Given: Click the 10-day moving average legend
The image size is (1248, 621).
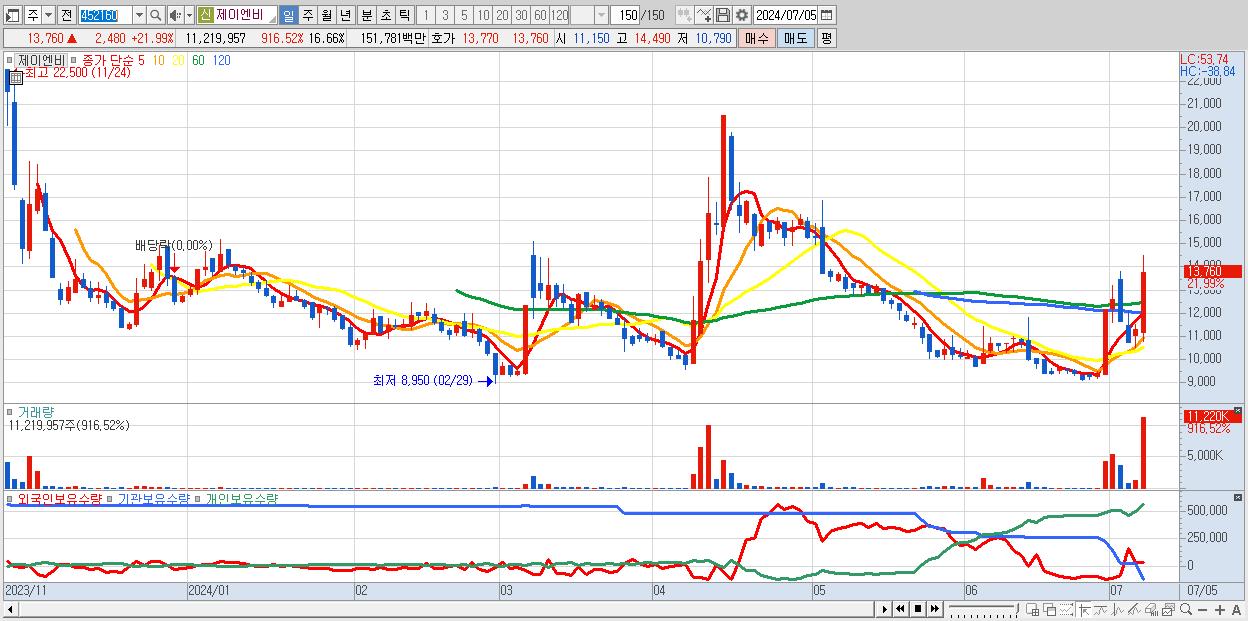Looking at the screenshot, I should point(159,60).
